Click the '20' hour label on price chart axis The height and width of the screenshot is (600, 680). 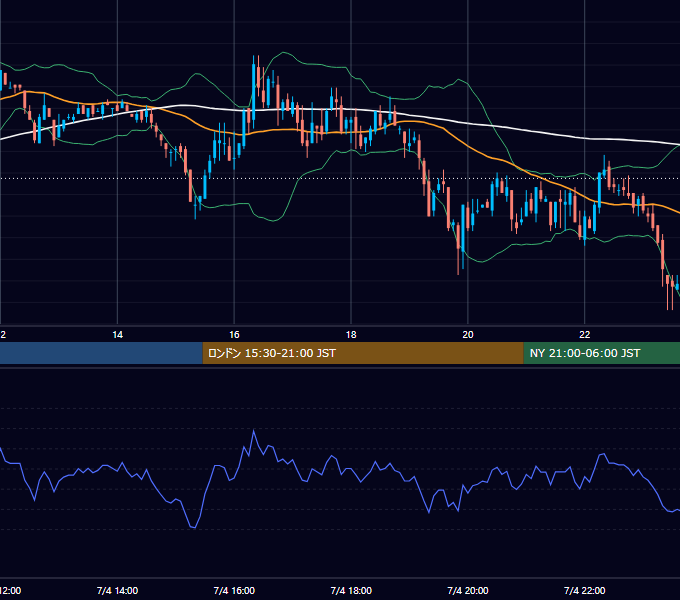[468, 335]
